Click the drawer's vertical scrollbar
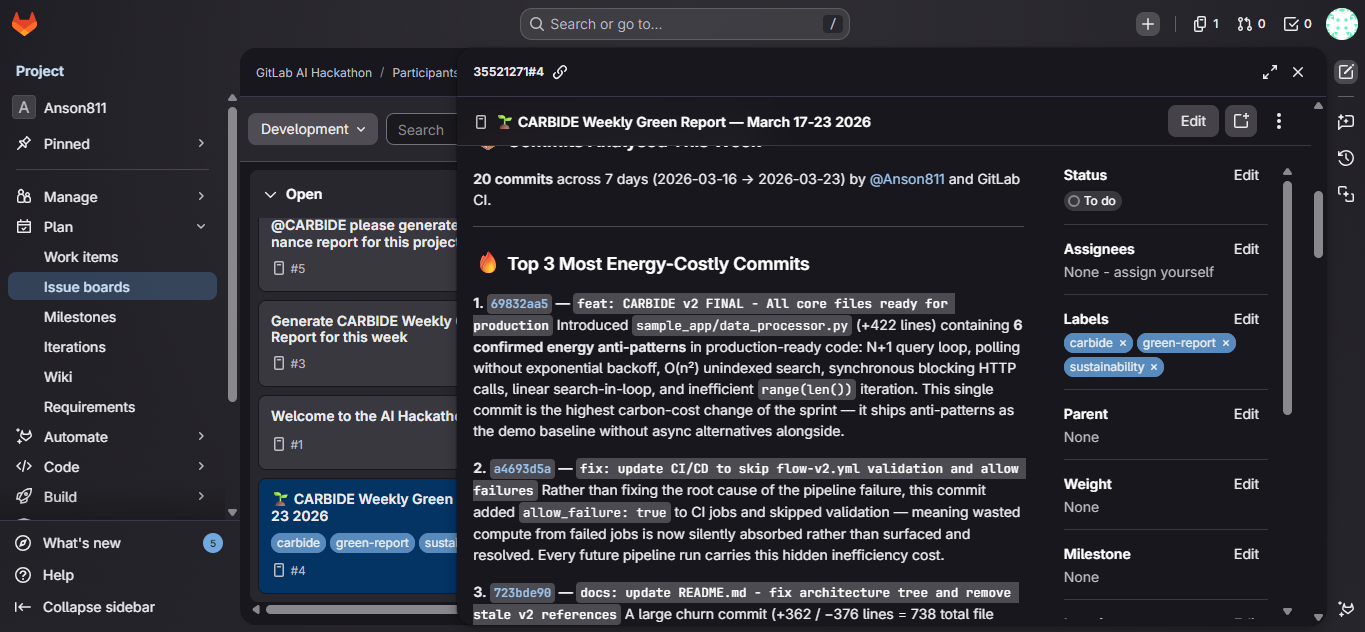The image size is (1365, 632). (x=1318, y=224)
